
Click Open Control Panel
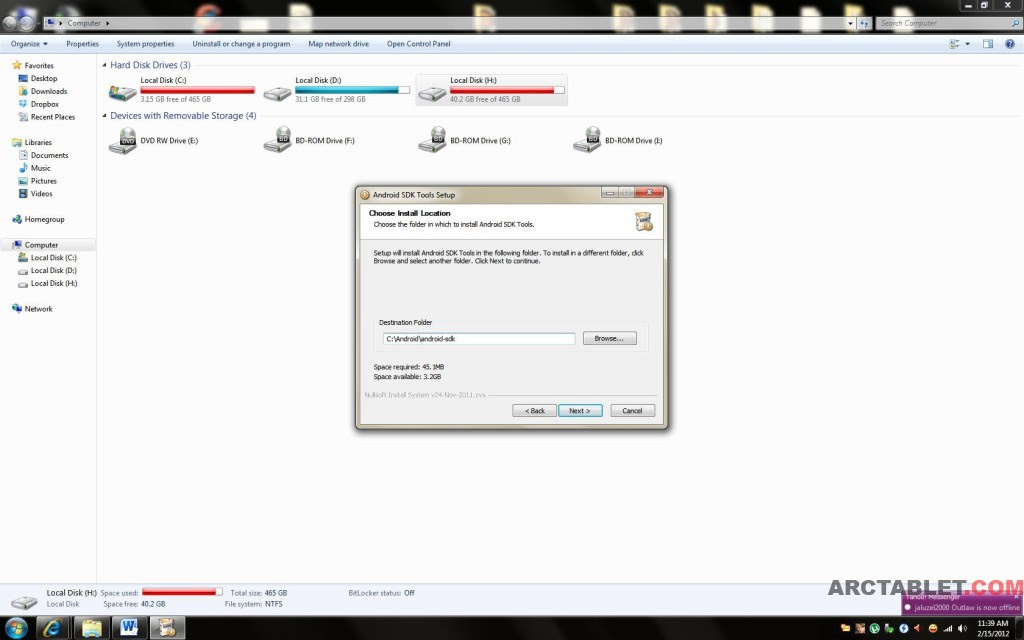[x=419, y=44]
